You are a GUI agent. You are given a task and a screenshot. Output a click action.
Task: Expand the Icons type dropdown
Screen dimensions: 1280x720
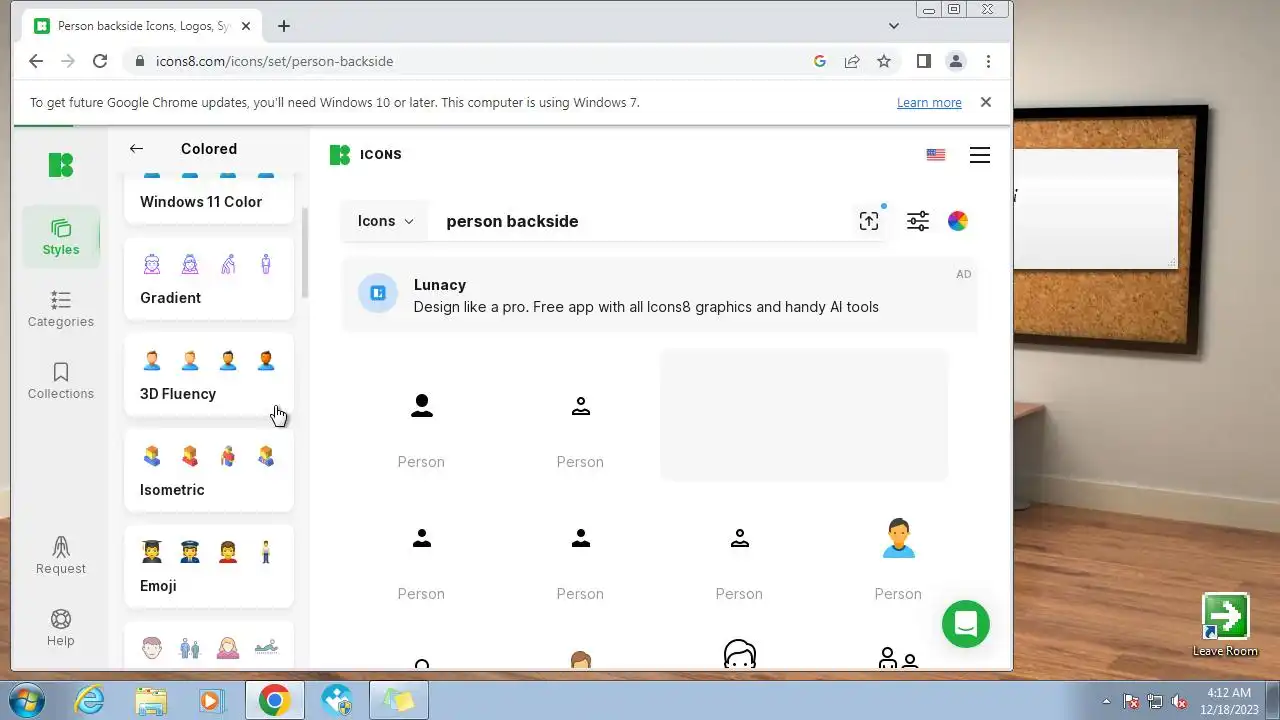click(385, 221)
